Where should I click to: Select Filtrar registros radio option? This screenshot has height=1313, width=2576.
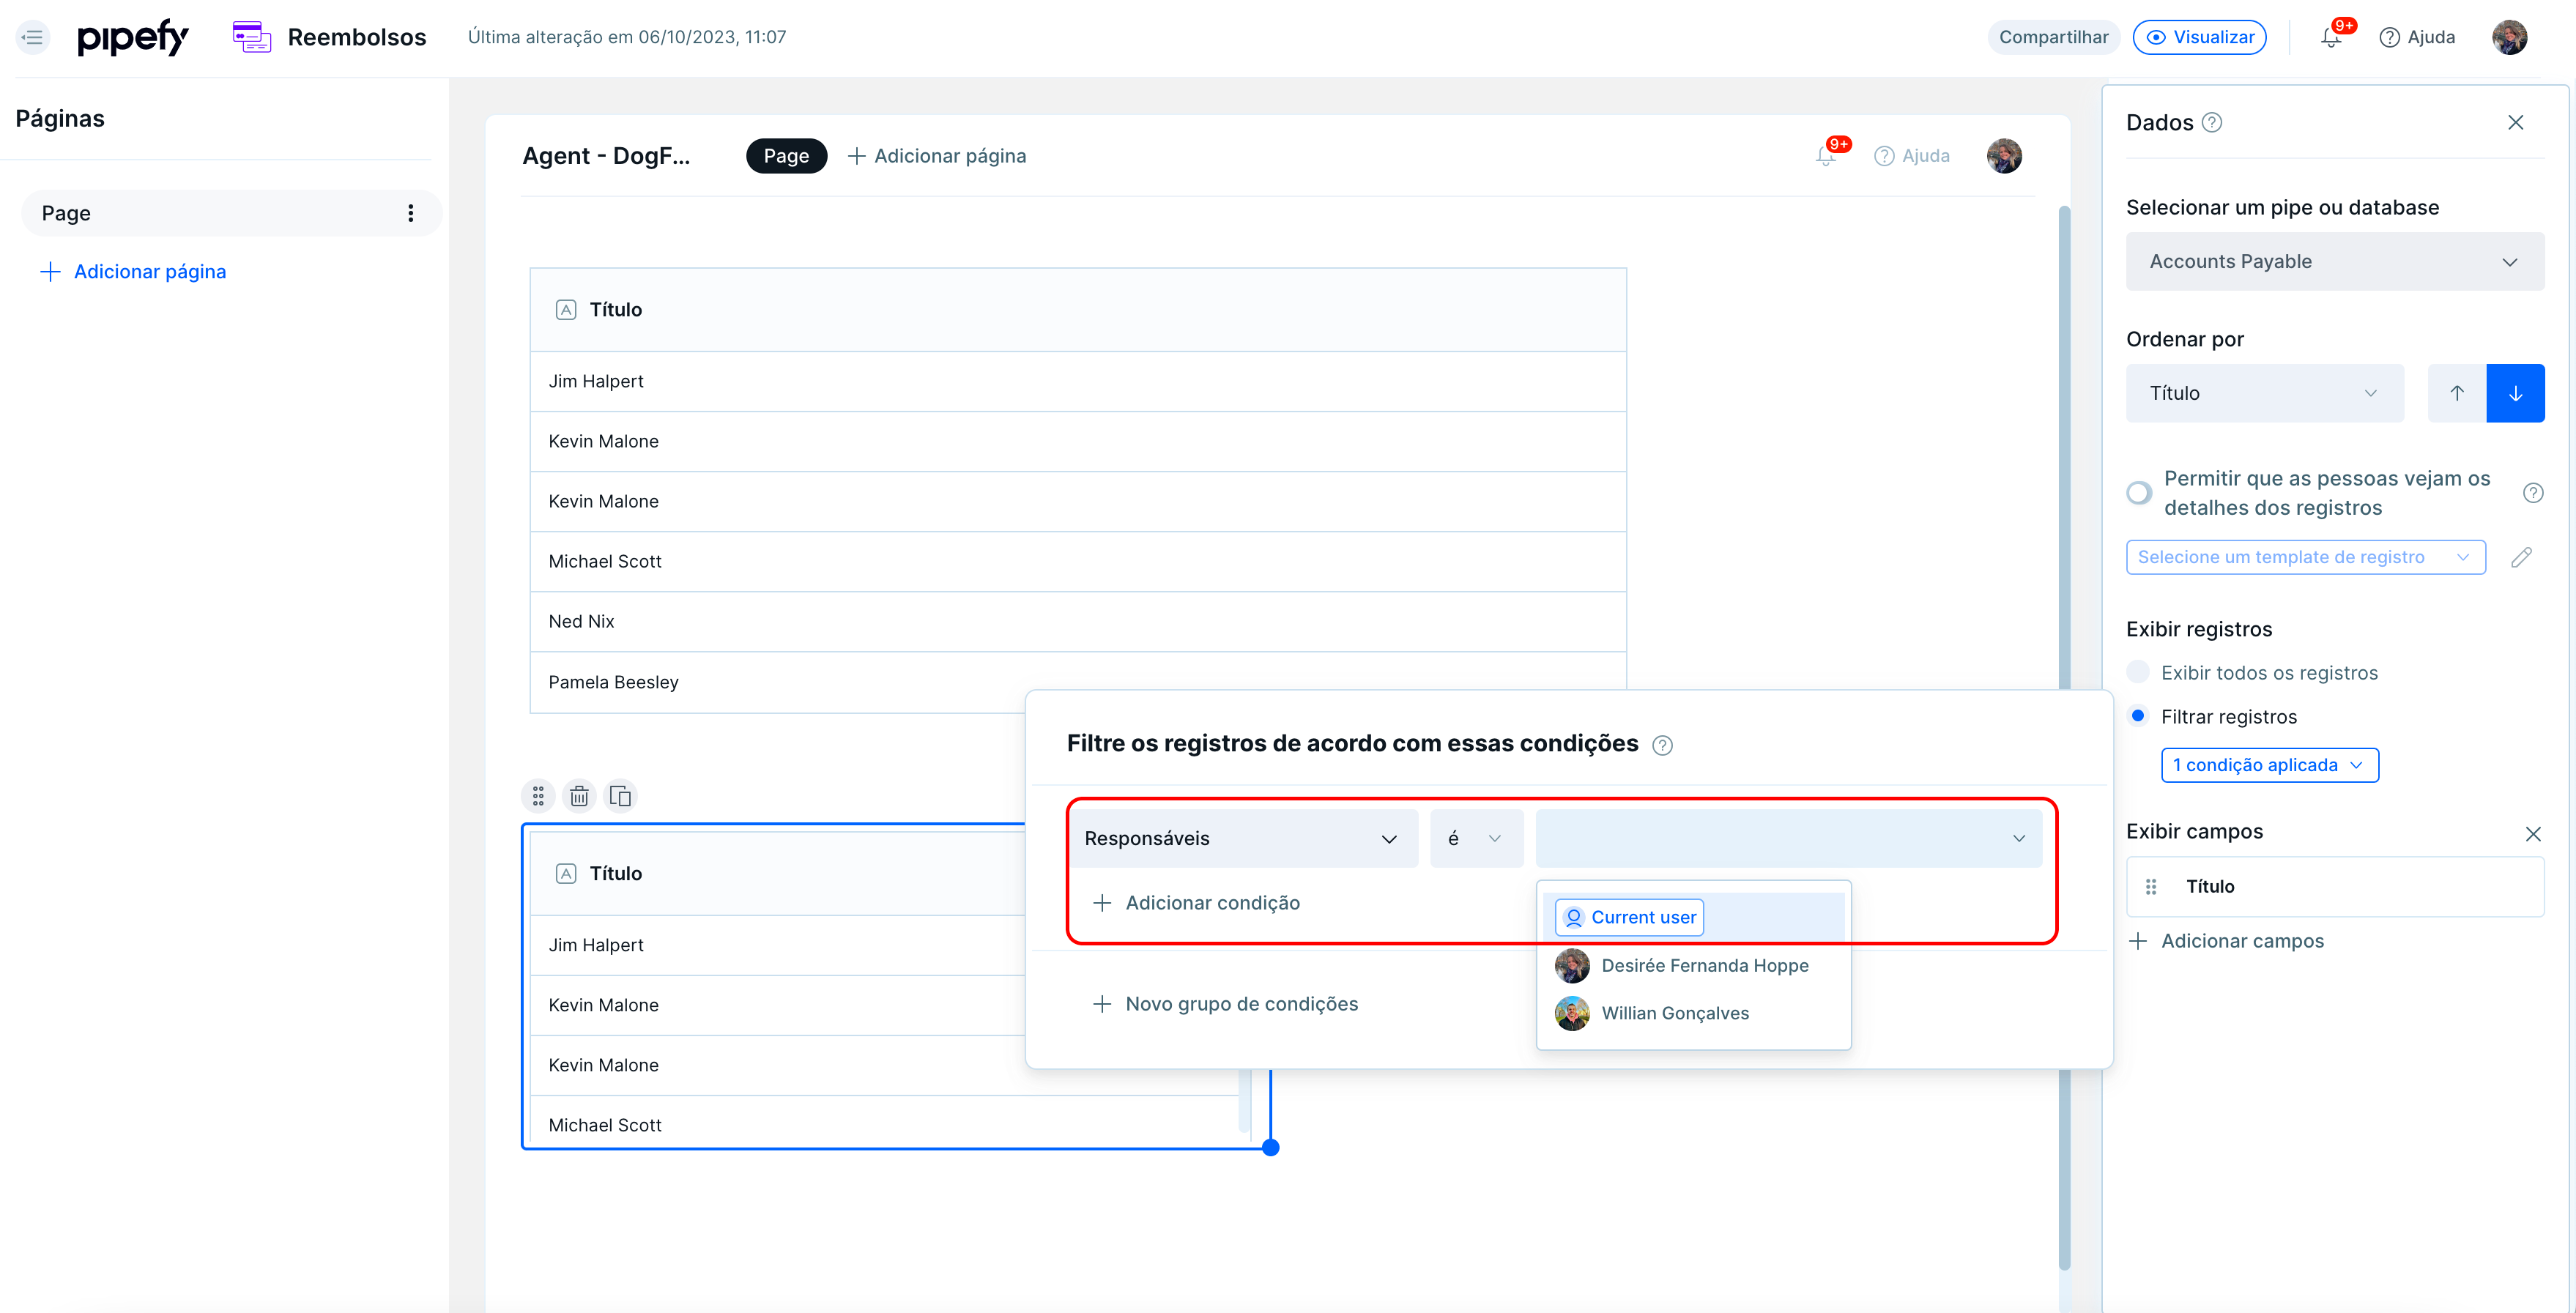(x=2138, y=716)
